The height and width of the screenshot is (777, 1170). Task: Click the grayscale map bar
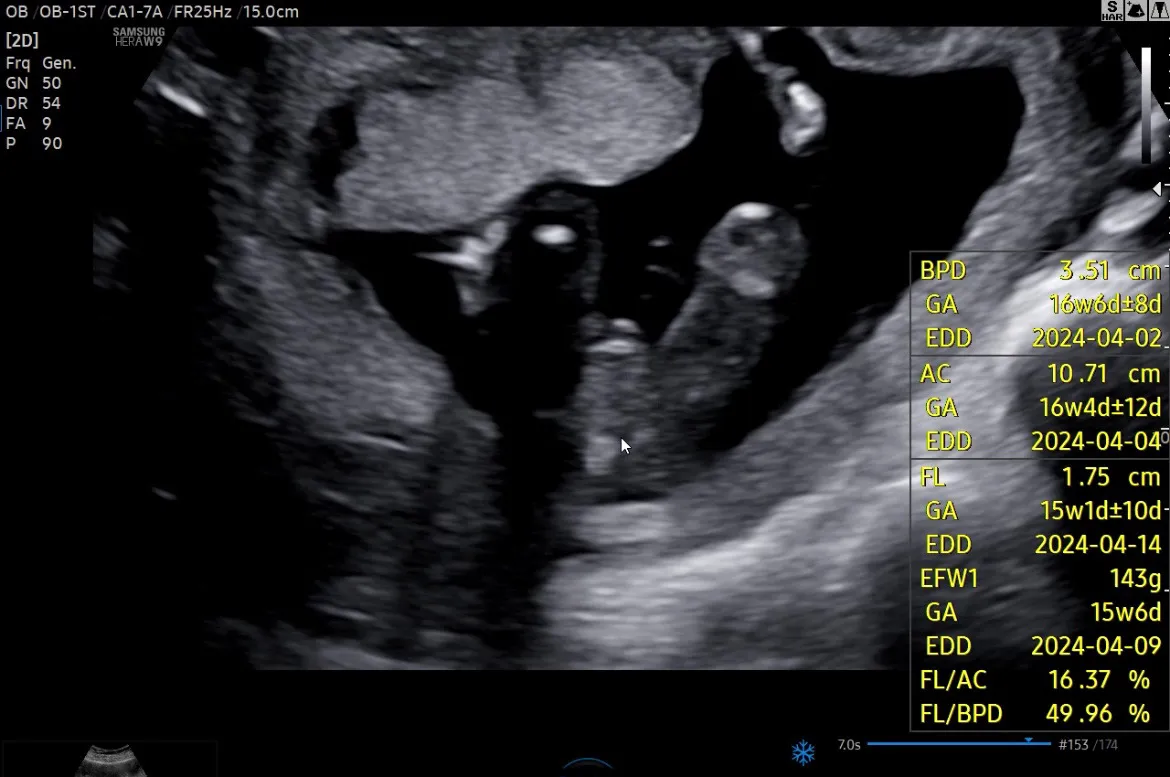click(x=1146, y=105)
